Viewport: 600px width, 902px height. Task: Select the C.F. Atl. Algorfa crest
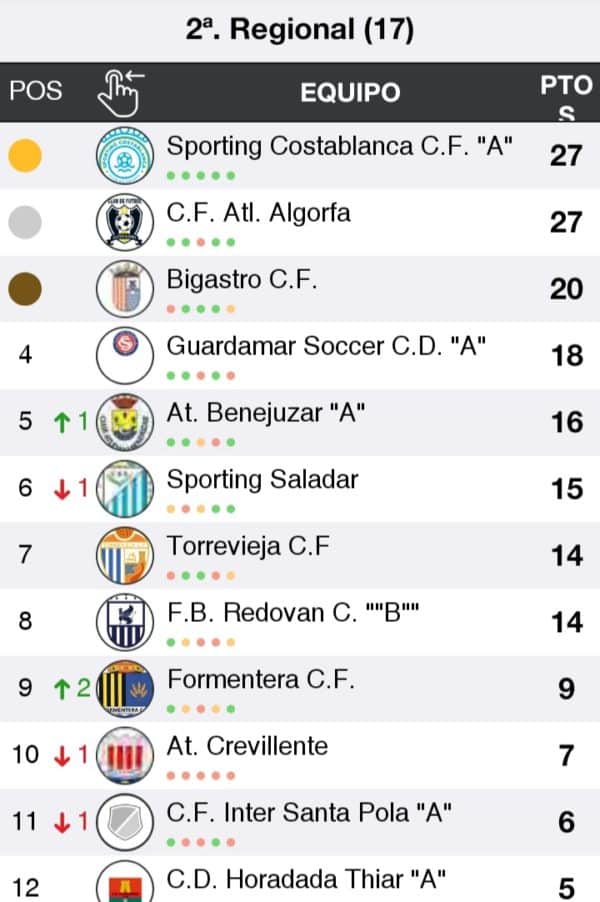125,222
